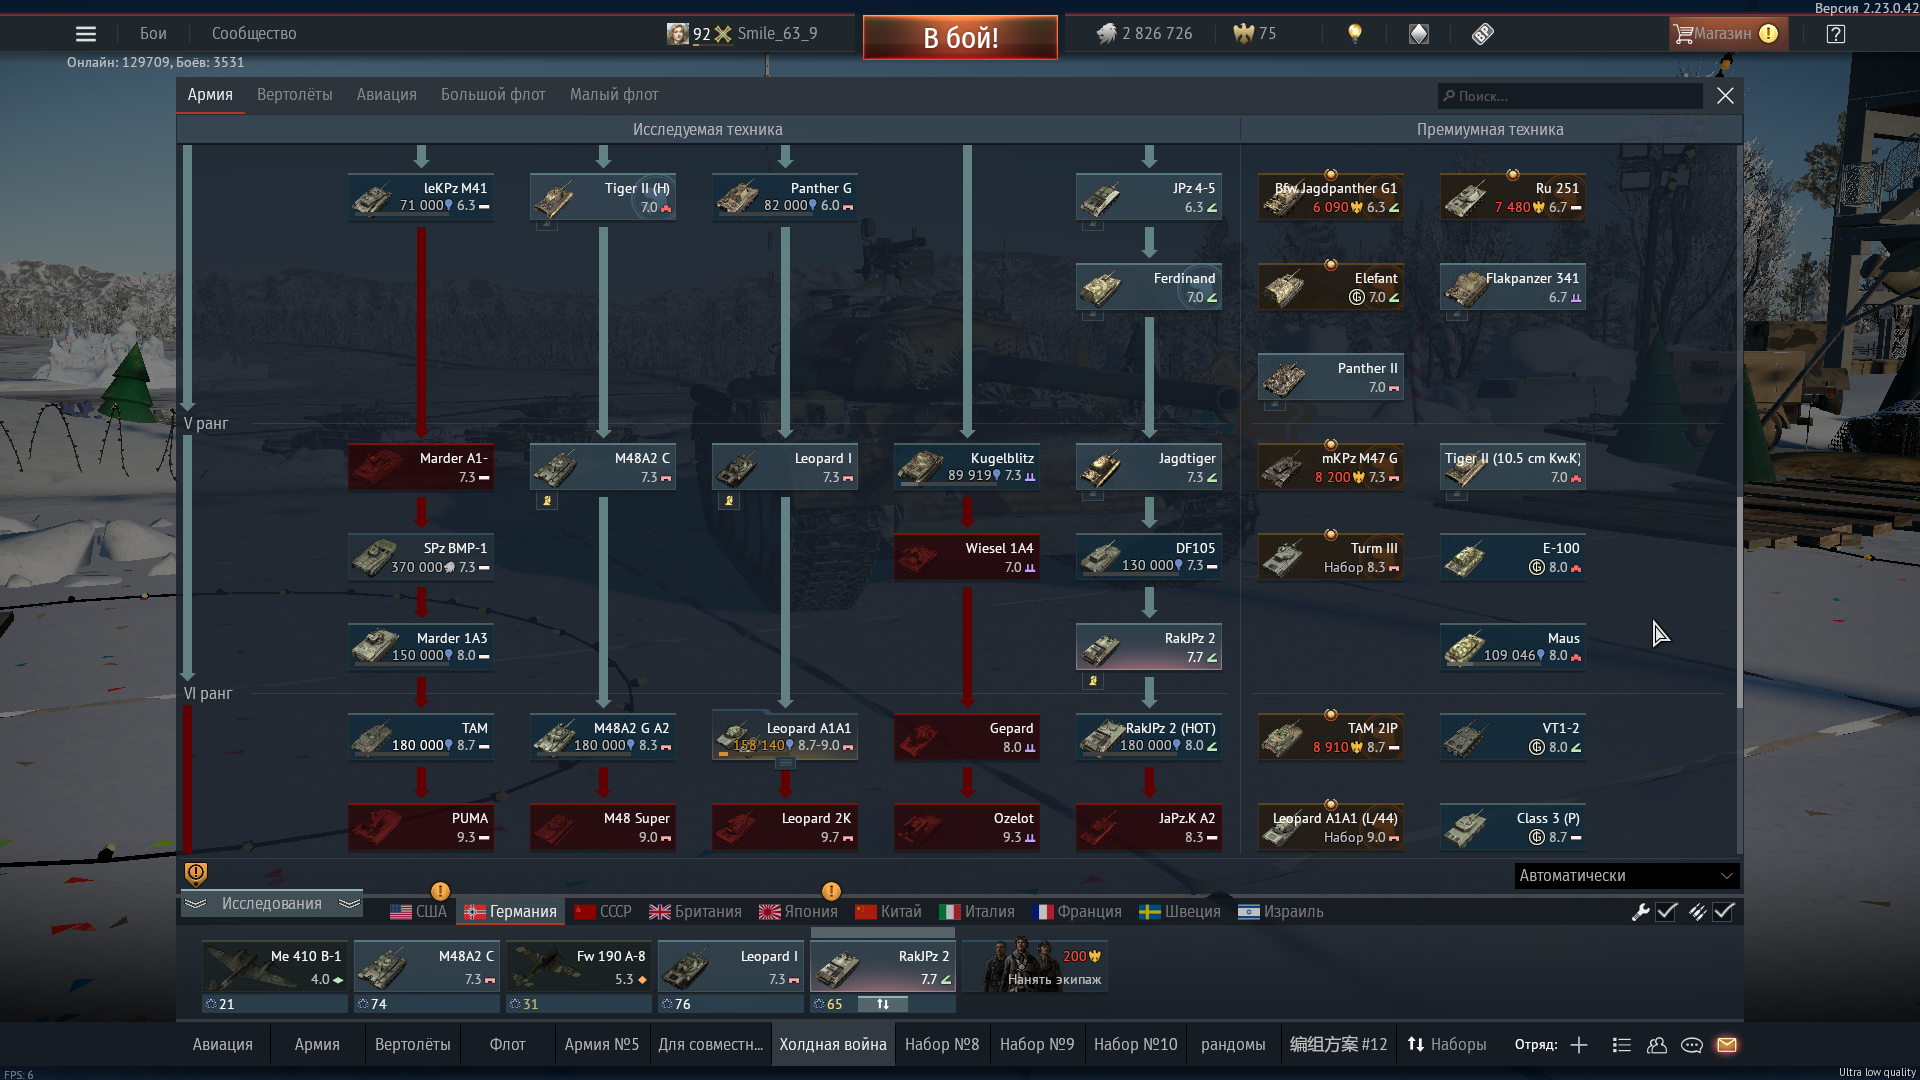
Task: Open the help question mark icon
Action: (1836, 34)
